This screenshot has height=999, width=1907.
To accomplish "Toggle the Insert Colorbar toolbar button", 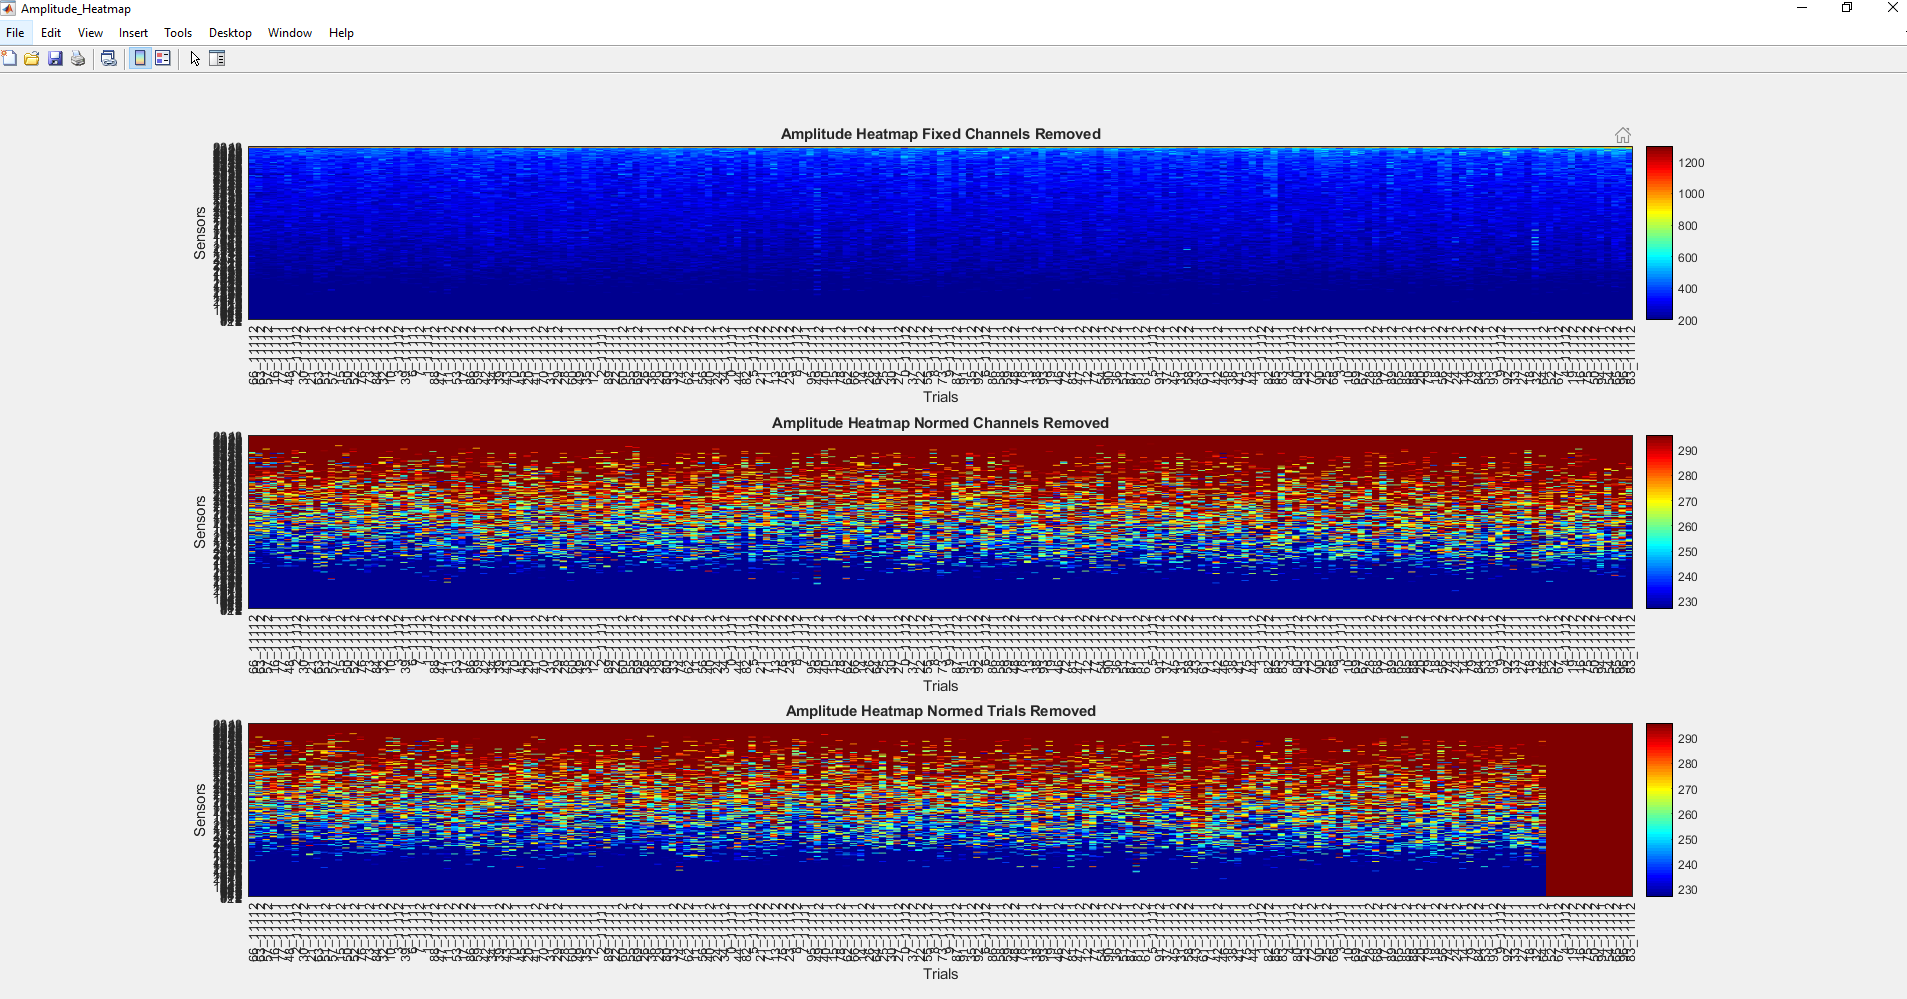I will (x=140, y=58).
